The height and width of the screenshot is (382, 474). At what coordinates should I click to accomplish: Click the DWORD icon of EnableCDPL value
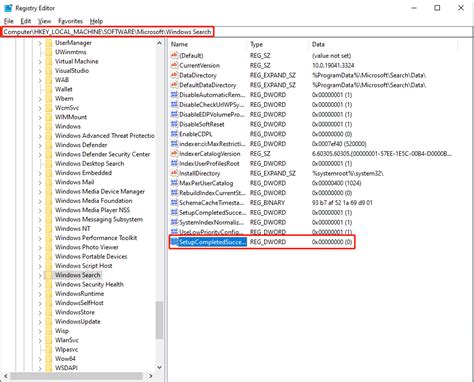tap(174, 134)
